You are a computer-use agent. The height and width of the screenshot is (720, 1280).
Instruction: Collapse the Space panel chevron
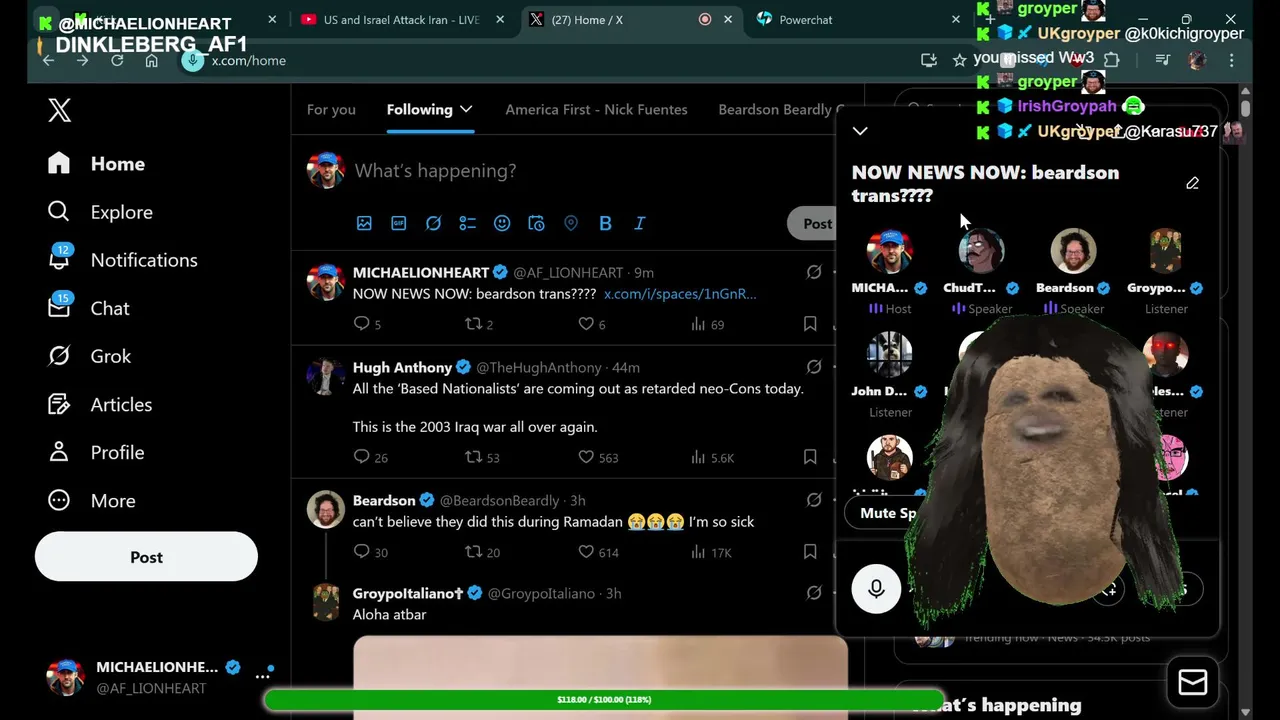860,131
